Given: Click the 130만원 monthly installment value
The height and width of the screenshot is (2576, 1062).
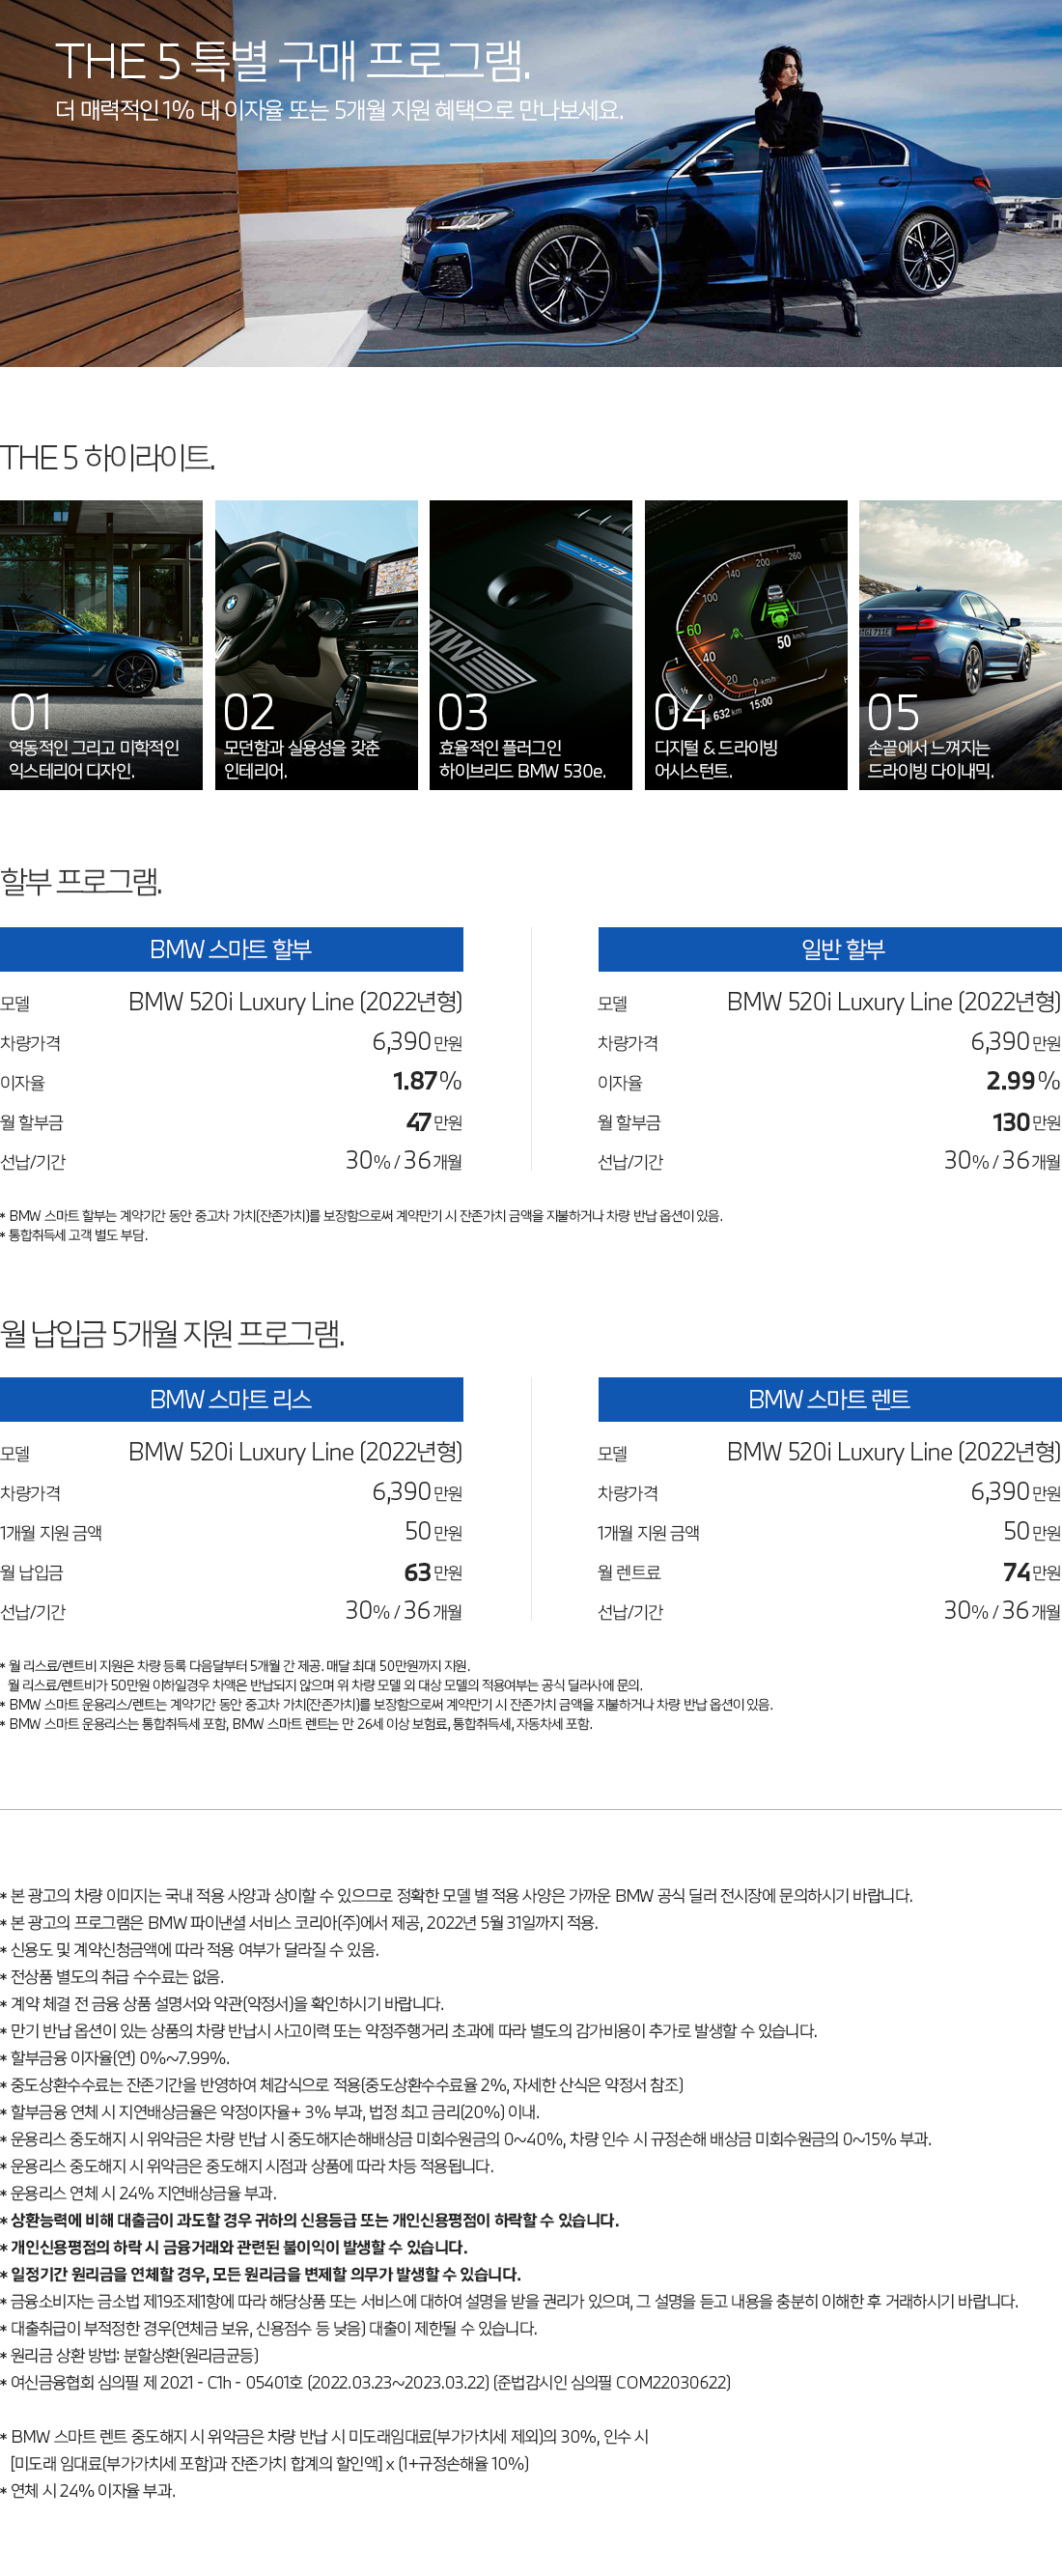Looking at the screenshot, I should (x=1027, y=1122).
